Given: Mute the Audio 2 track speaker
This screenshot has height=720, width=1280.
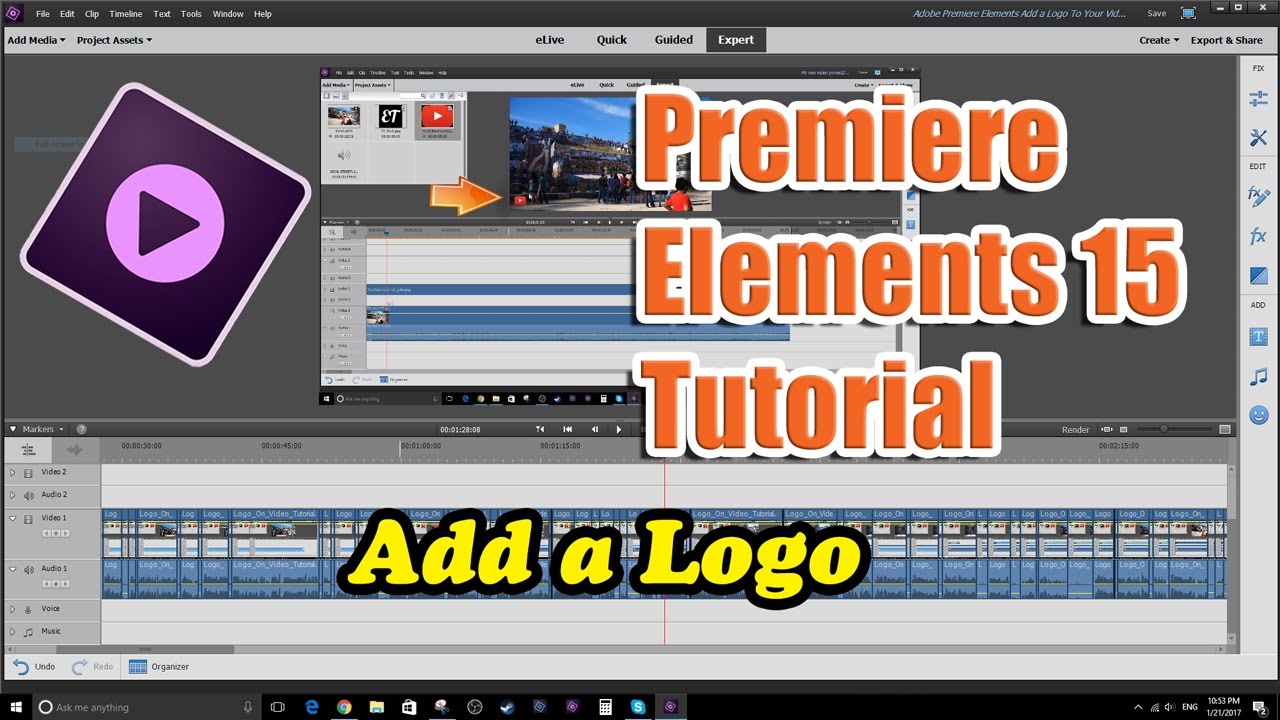Looking at the screenshot, I should coord(28,495).
